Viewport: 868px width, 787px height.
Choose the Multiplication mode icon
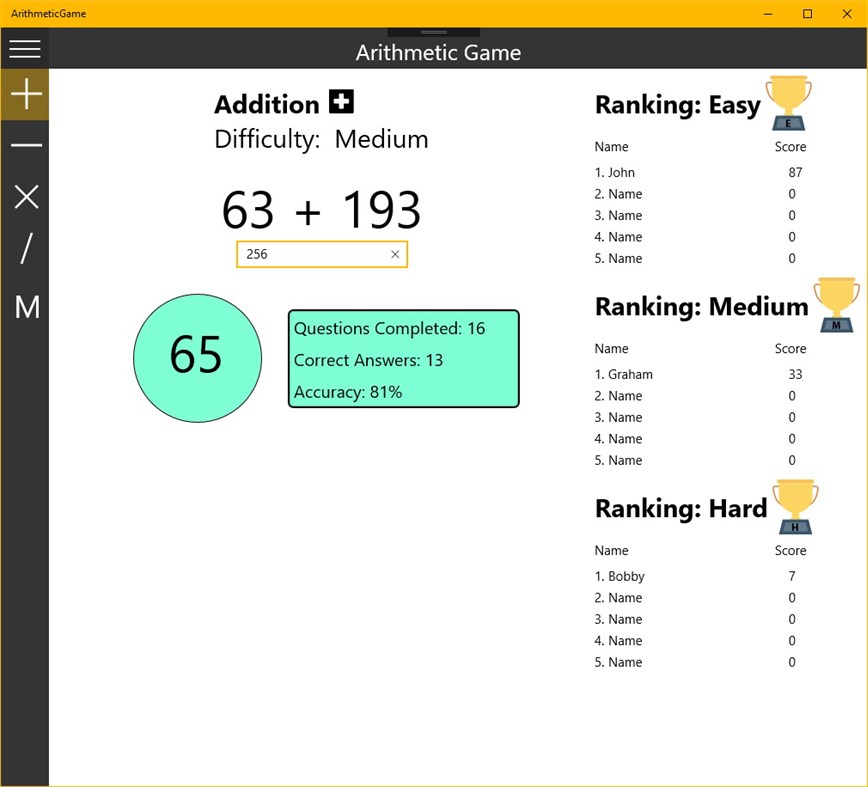pos(24,197)
